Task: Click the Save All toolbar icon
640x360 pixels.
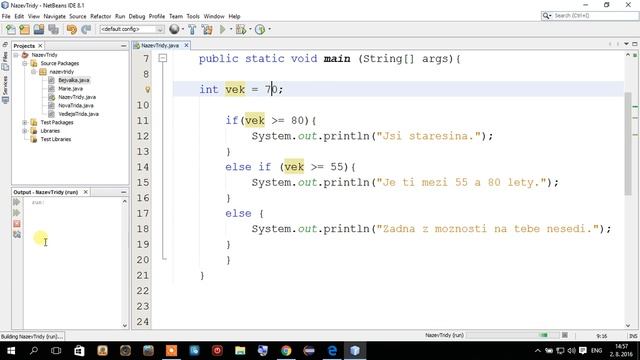Action: 53,29
